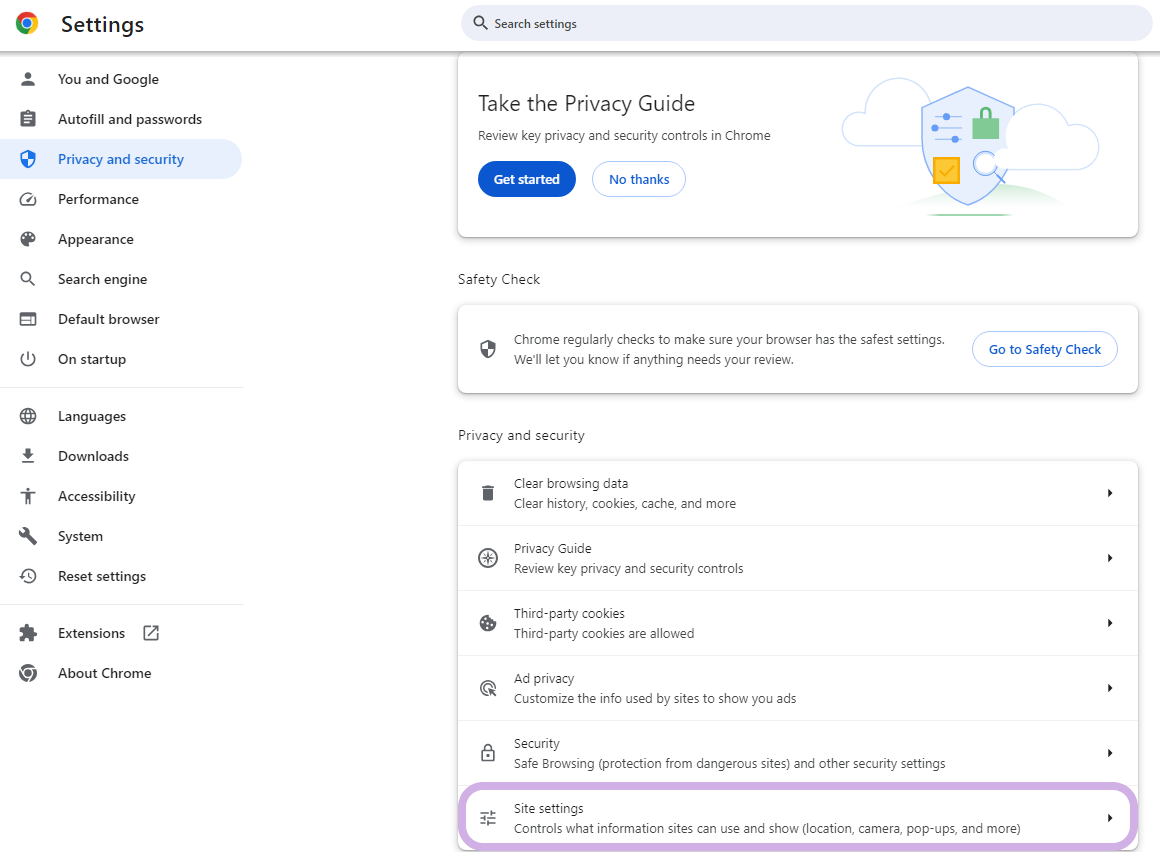Open Third-party cookies via its arrow
The height and width of the screenshot is (852, 1160).
[1110, 623]
